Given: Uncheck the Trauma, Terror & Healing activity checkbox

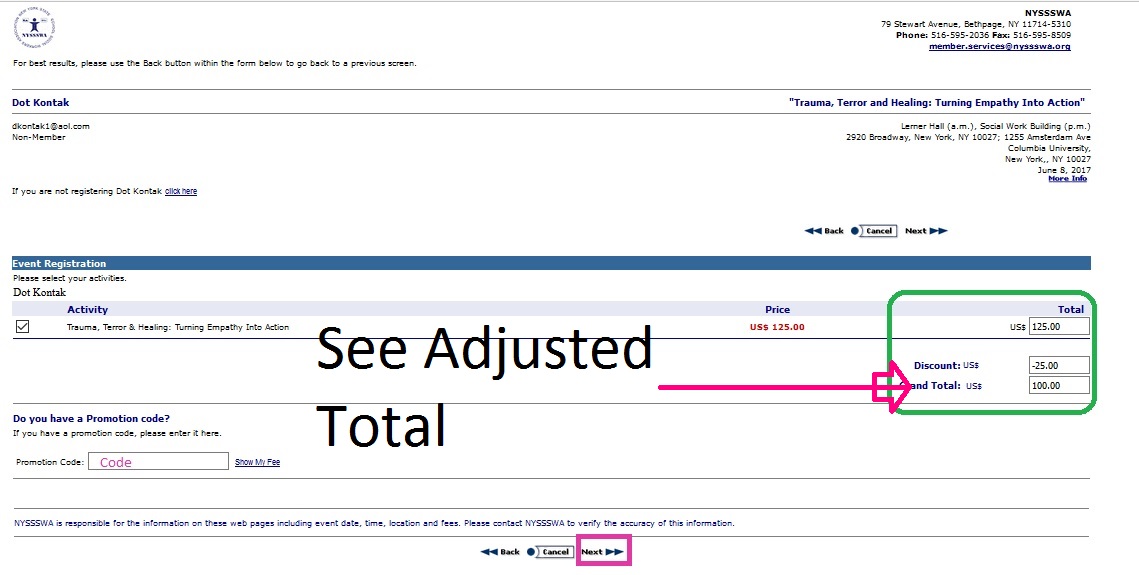Looking at the screenshot, I should (x=23, y=327).
